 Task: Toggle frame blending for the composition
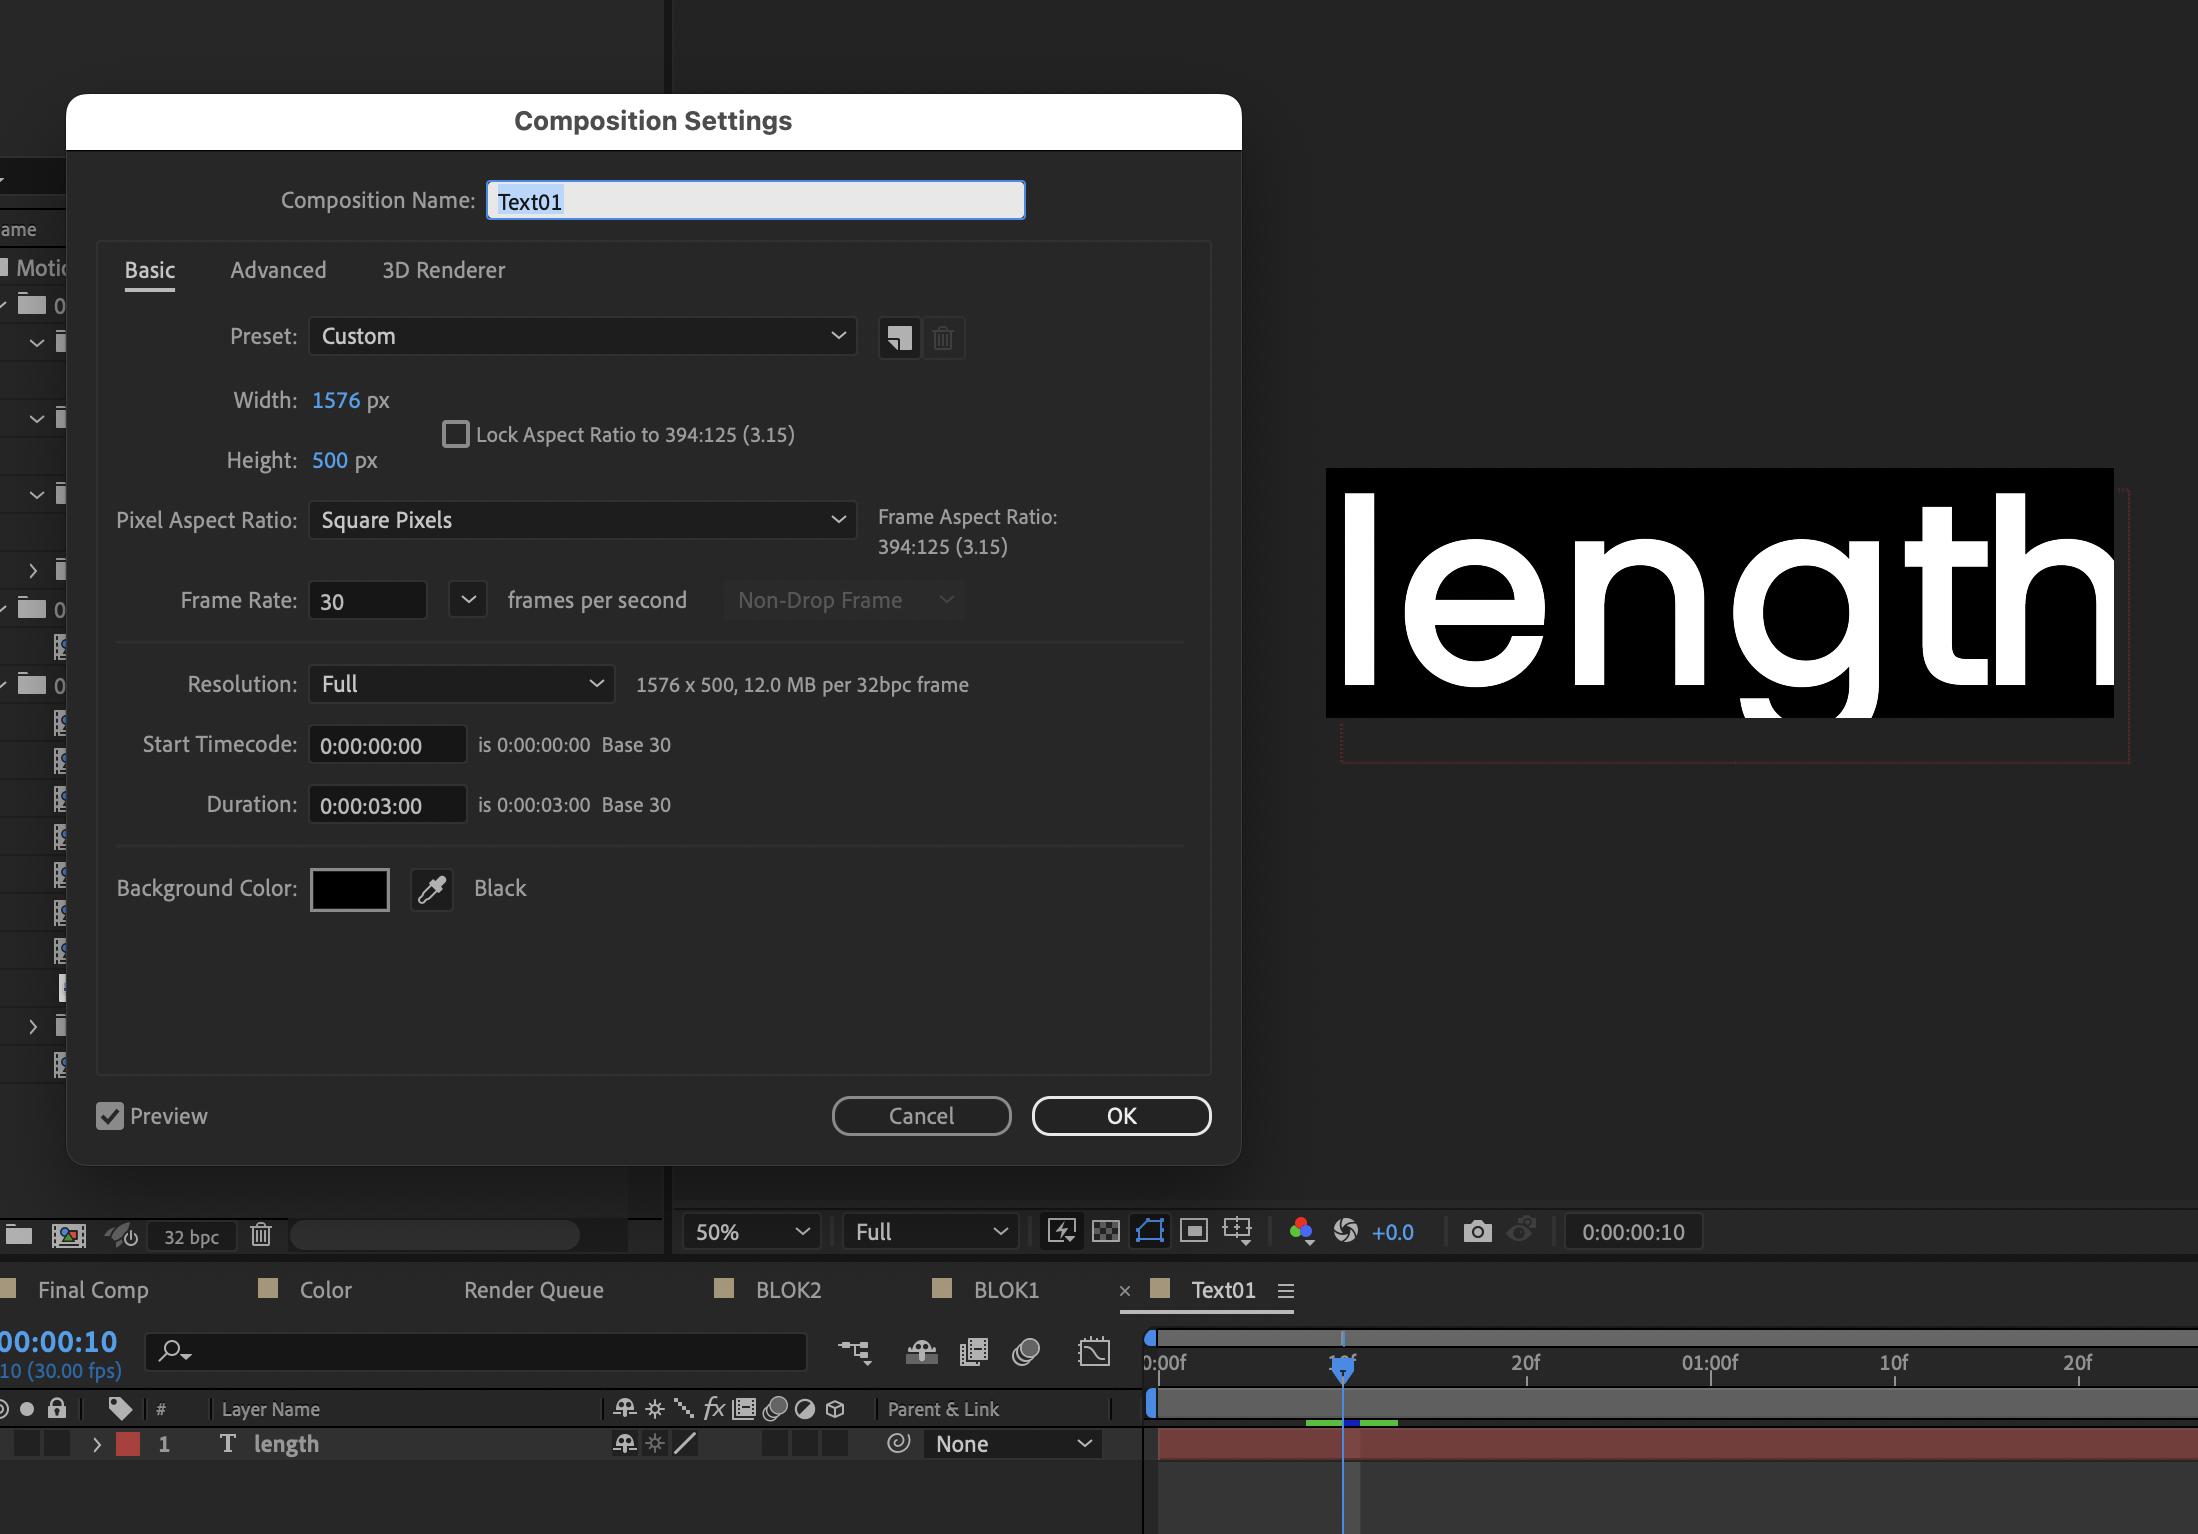pyautogui.click(x=974, y=1352)
